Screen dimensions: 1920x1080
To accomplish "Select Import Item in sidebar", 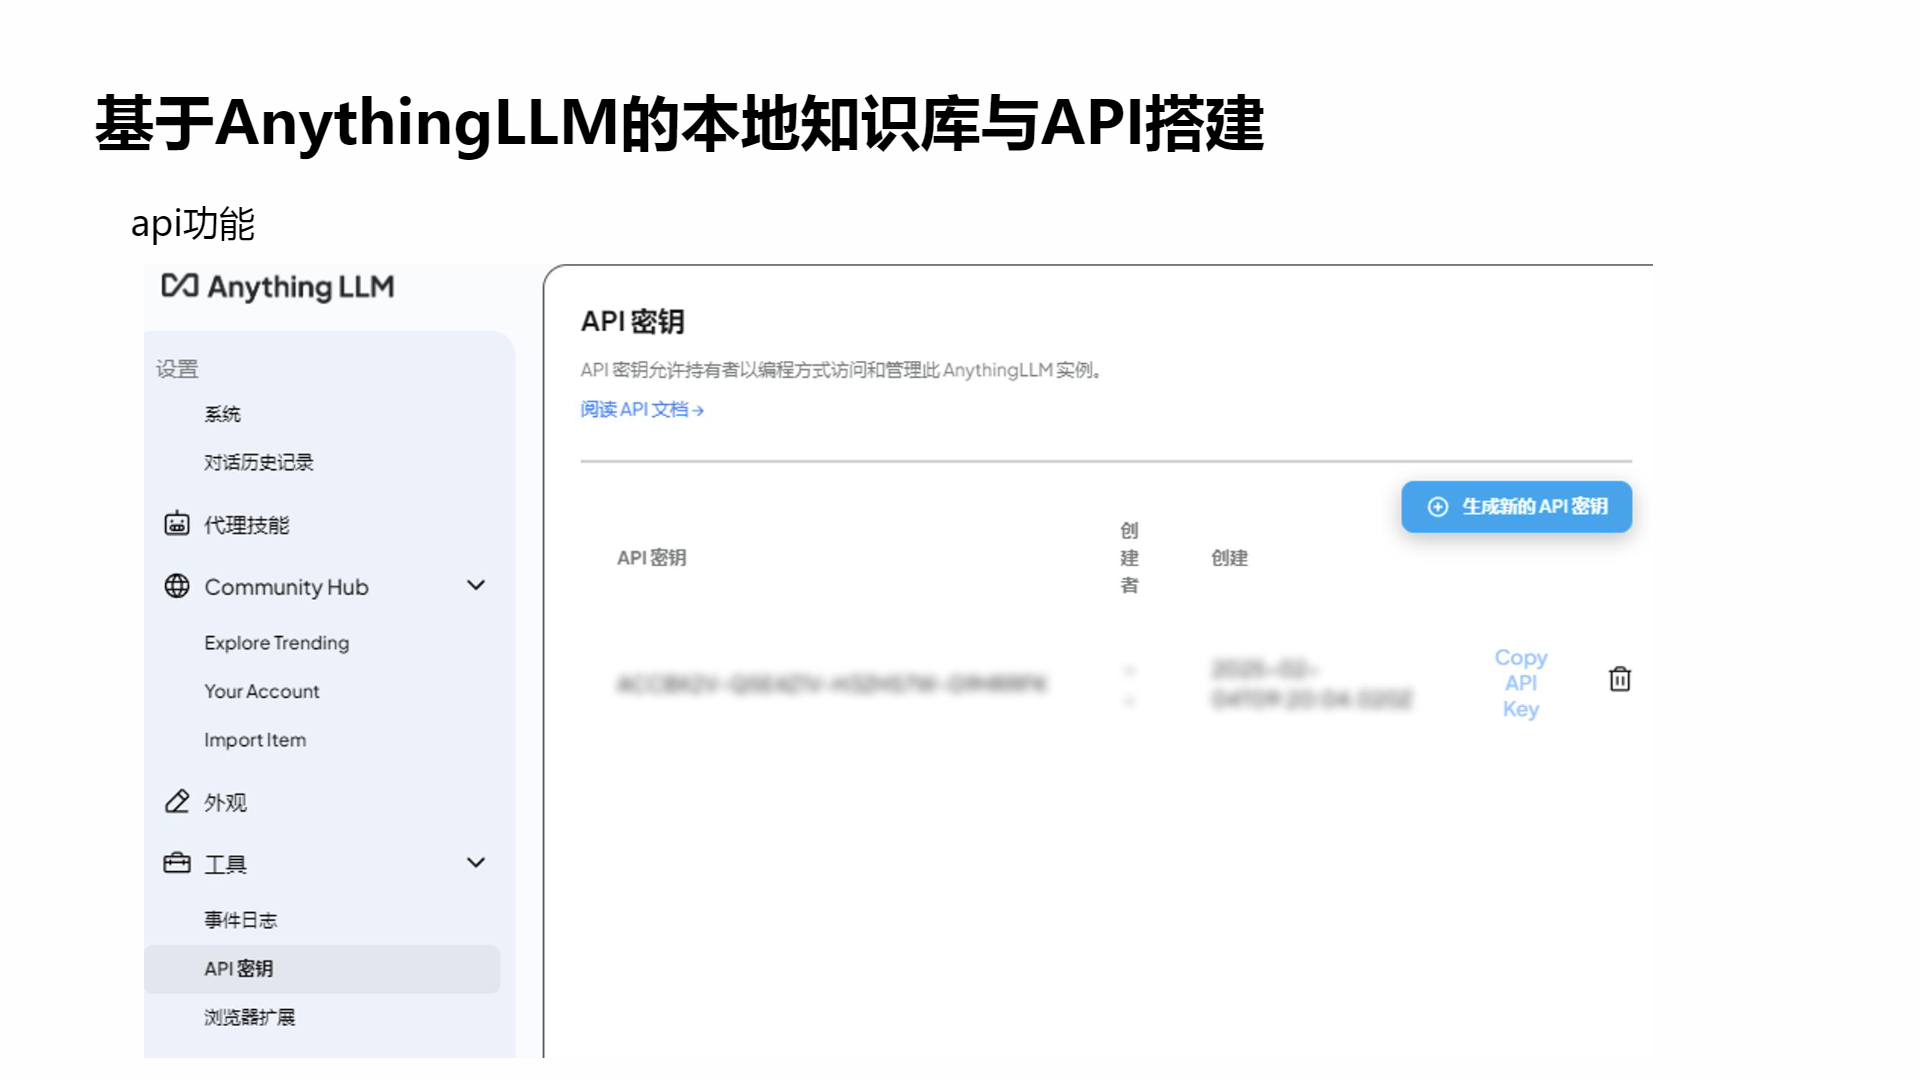I will coord(255,740).
